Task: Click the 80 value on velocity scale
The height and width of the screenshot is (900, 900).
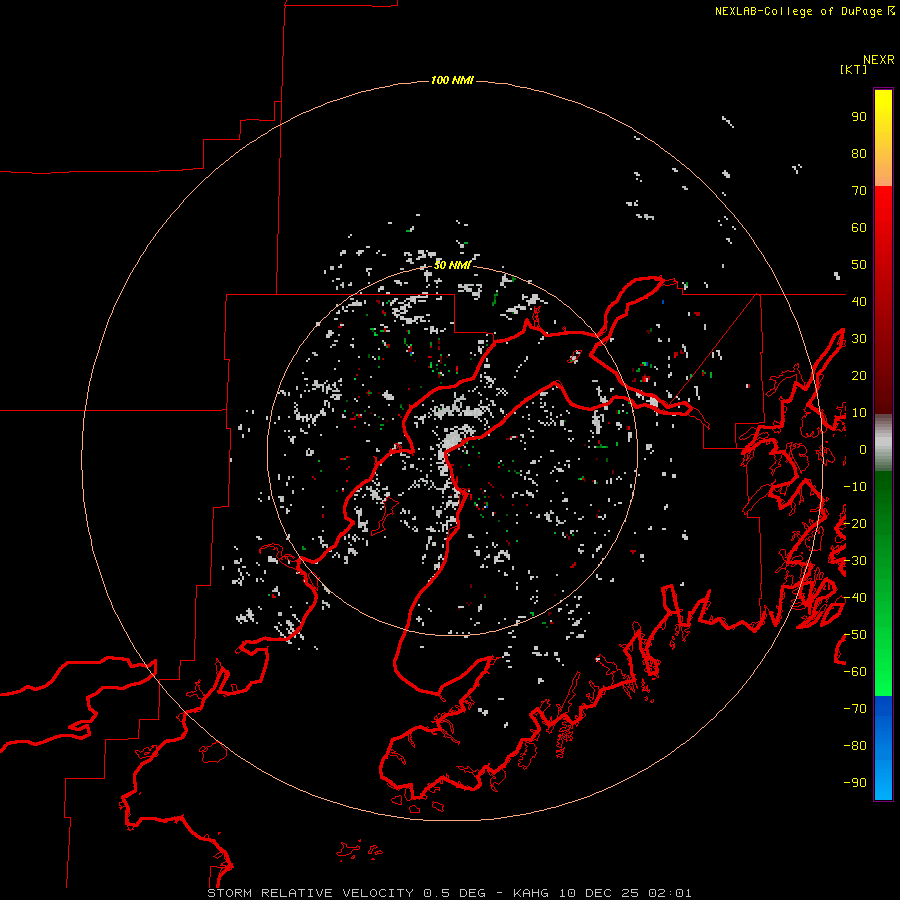Action: tap(859, 154)
